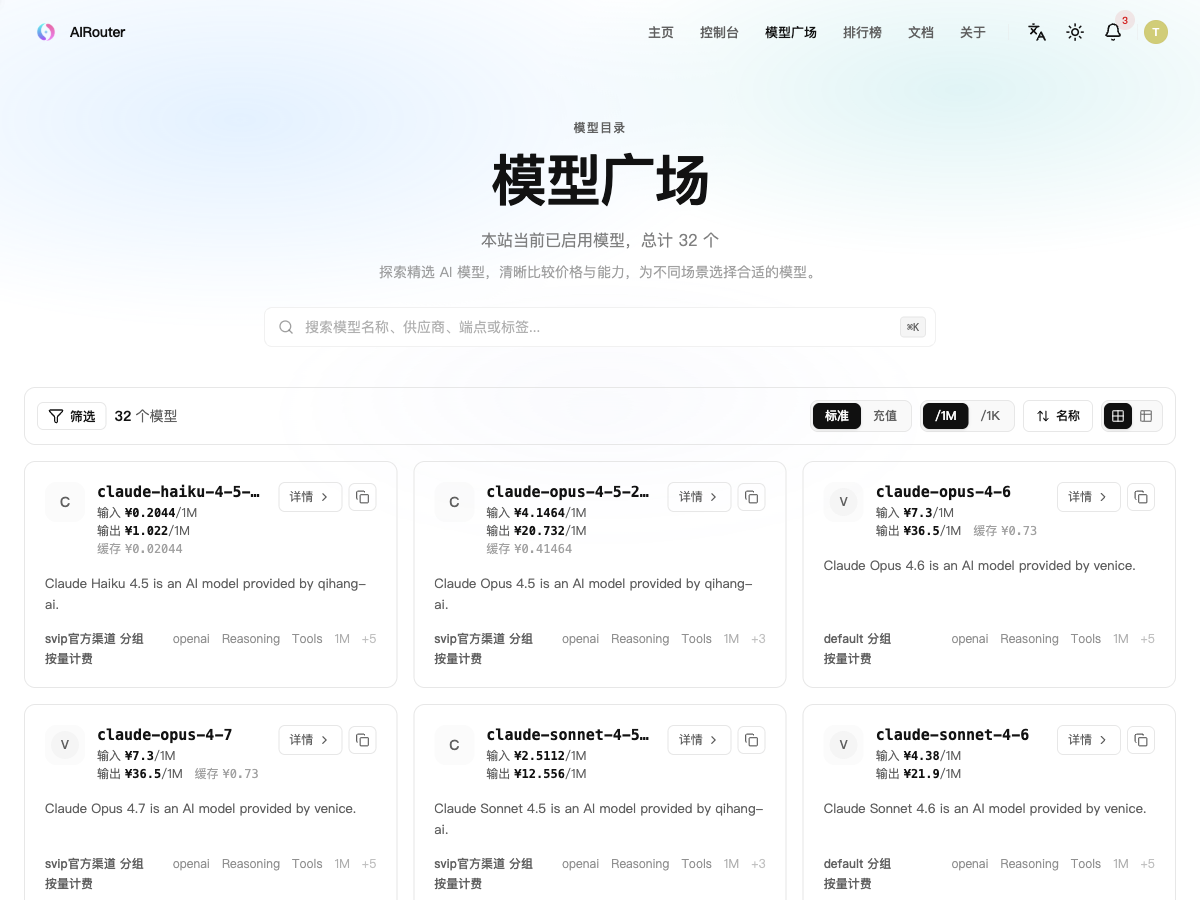Go to 主页 in the navigation
Viewport: 1200px width, 900px height.
(x=661, y=33)
